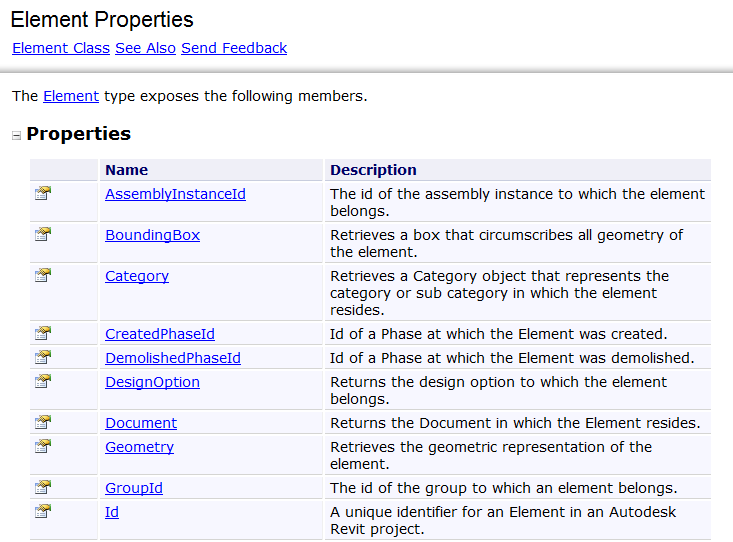Jump to the See Also section

coord(145,48)
